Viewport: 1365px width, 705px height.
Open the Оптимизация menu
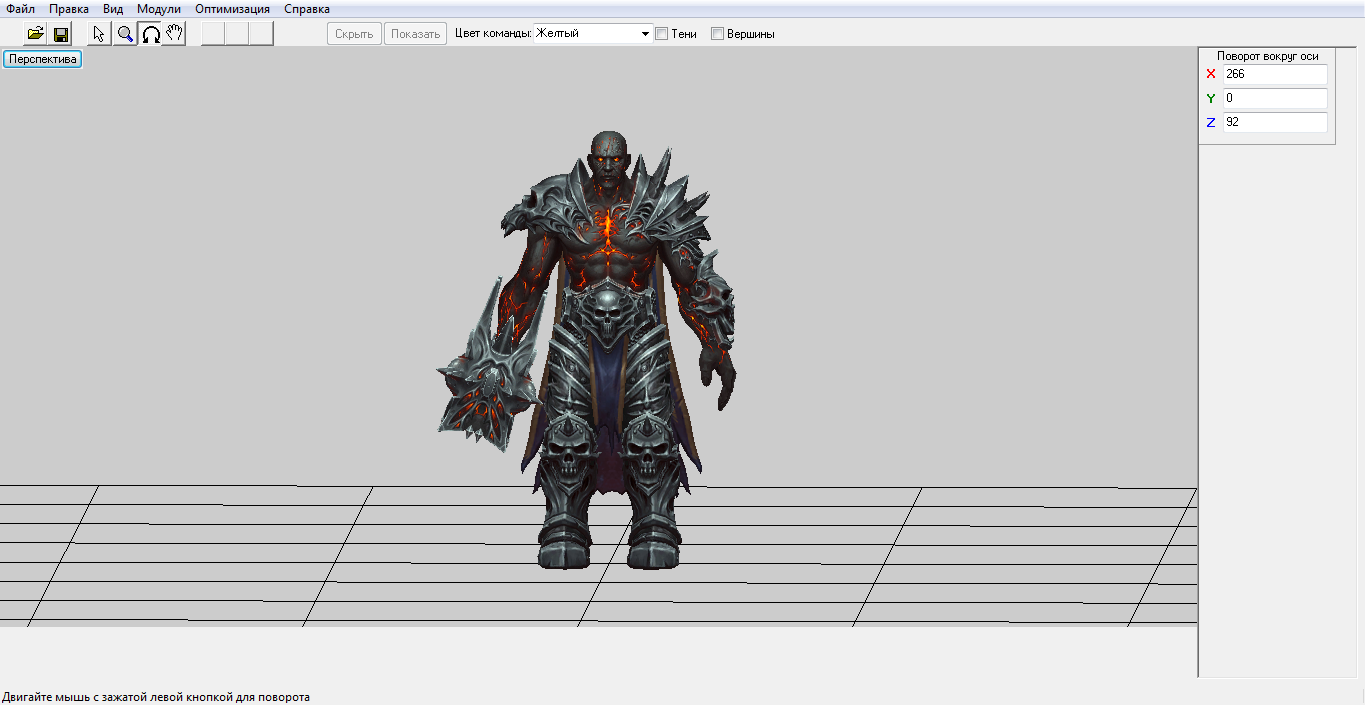click(232, 9)
